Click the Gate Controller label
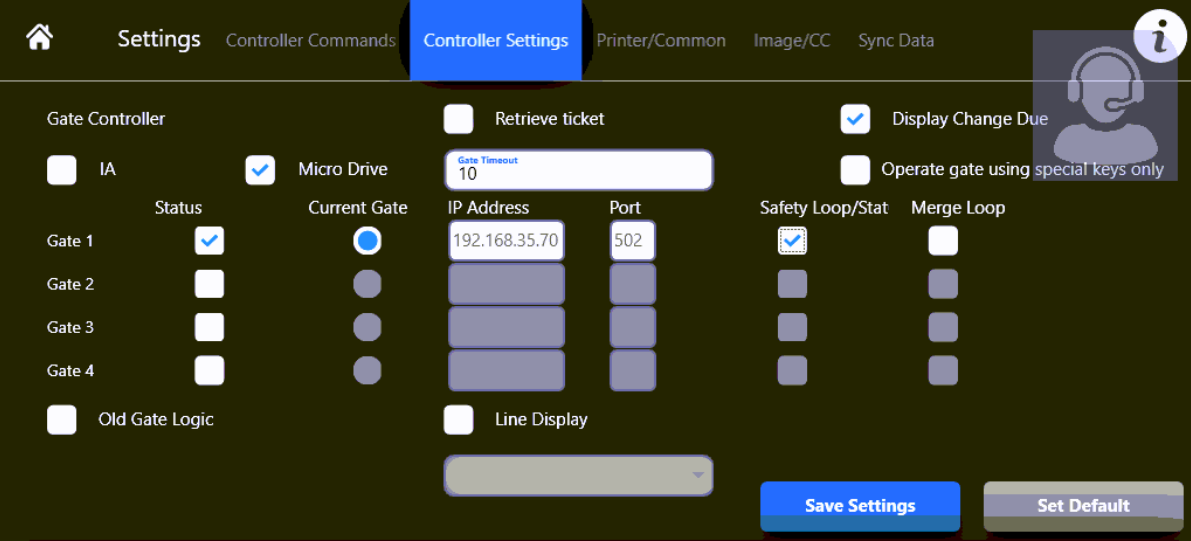The height and width of the screenshot is (541, 1191). [x=106, y=119]
